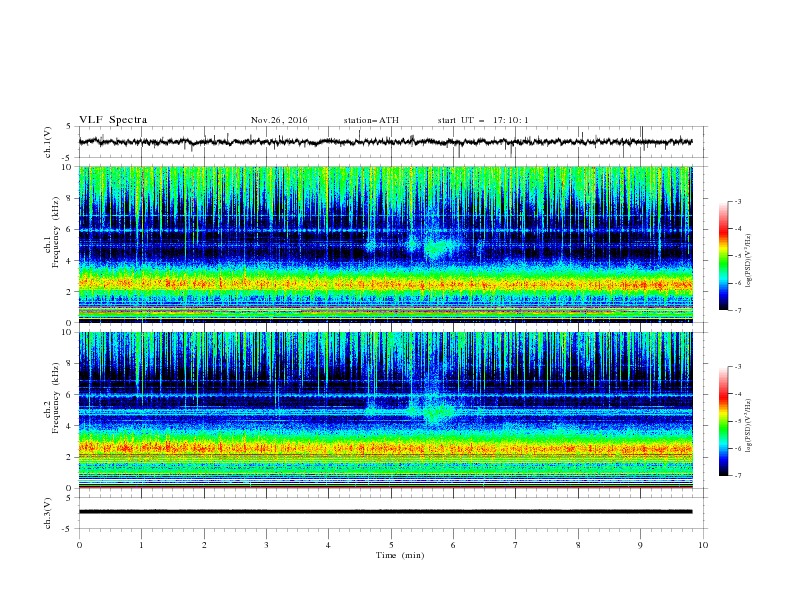Click the ch.2 colorbar log(PSD) label
Screen dimensions: 792x612
[748, 426]
